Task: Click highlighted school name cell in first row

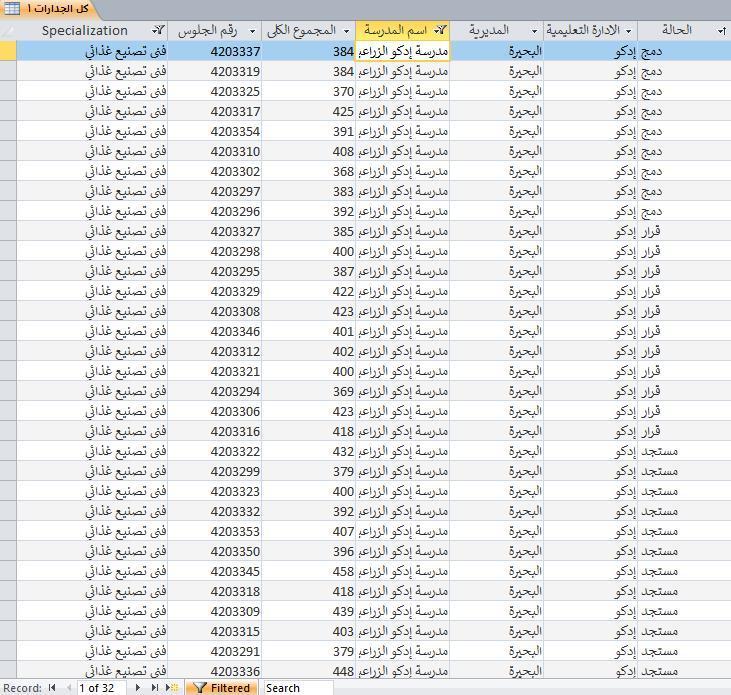Action: pyautogui.click(x=403, y=51)
